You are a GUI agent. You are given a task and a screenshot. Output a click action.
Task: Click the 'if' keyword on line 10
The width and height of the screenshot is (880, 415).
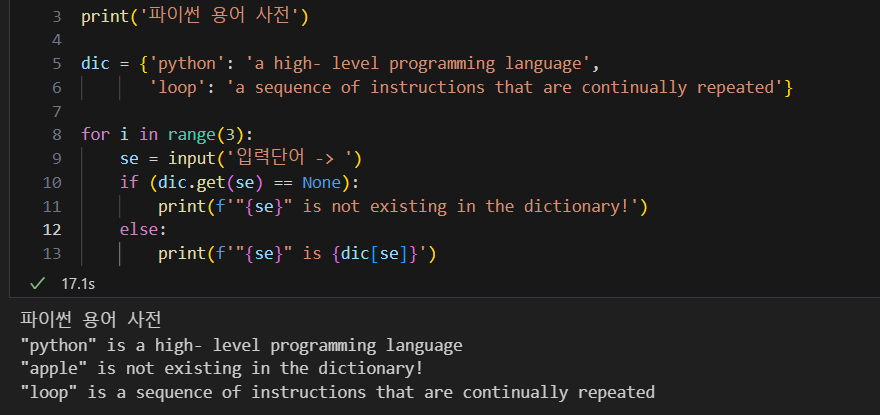pos(129,183)
